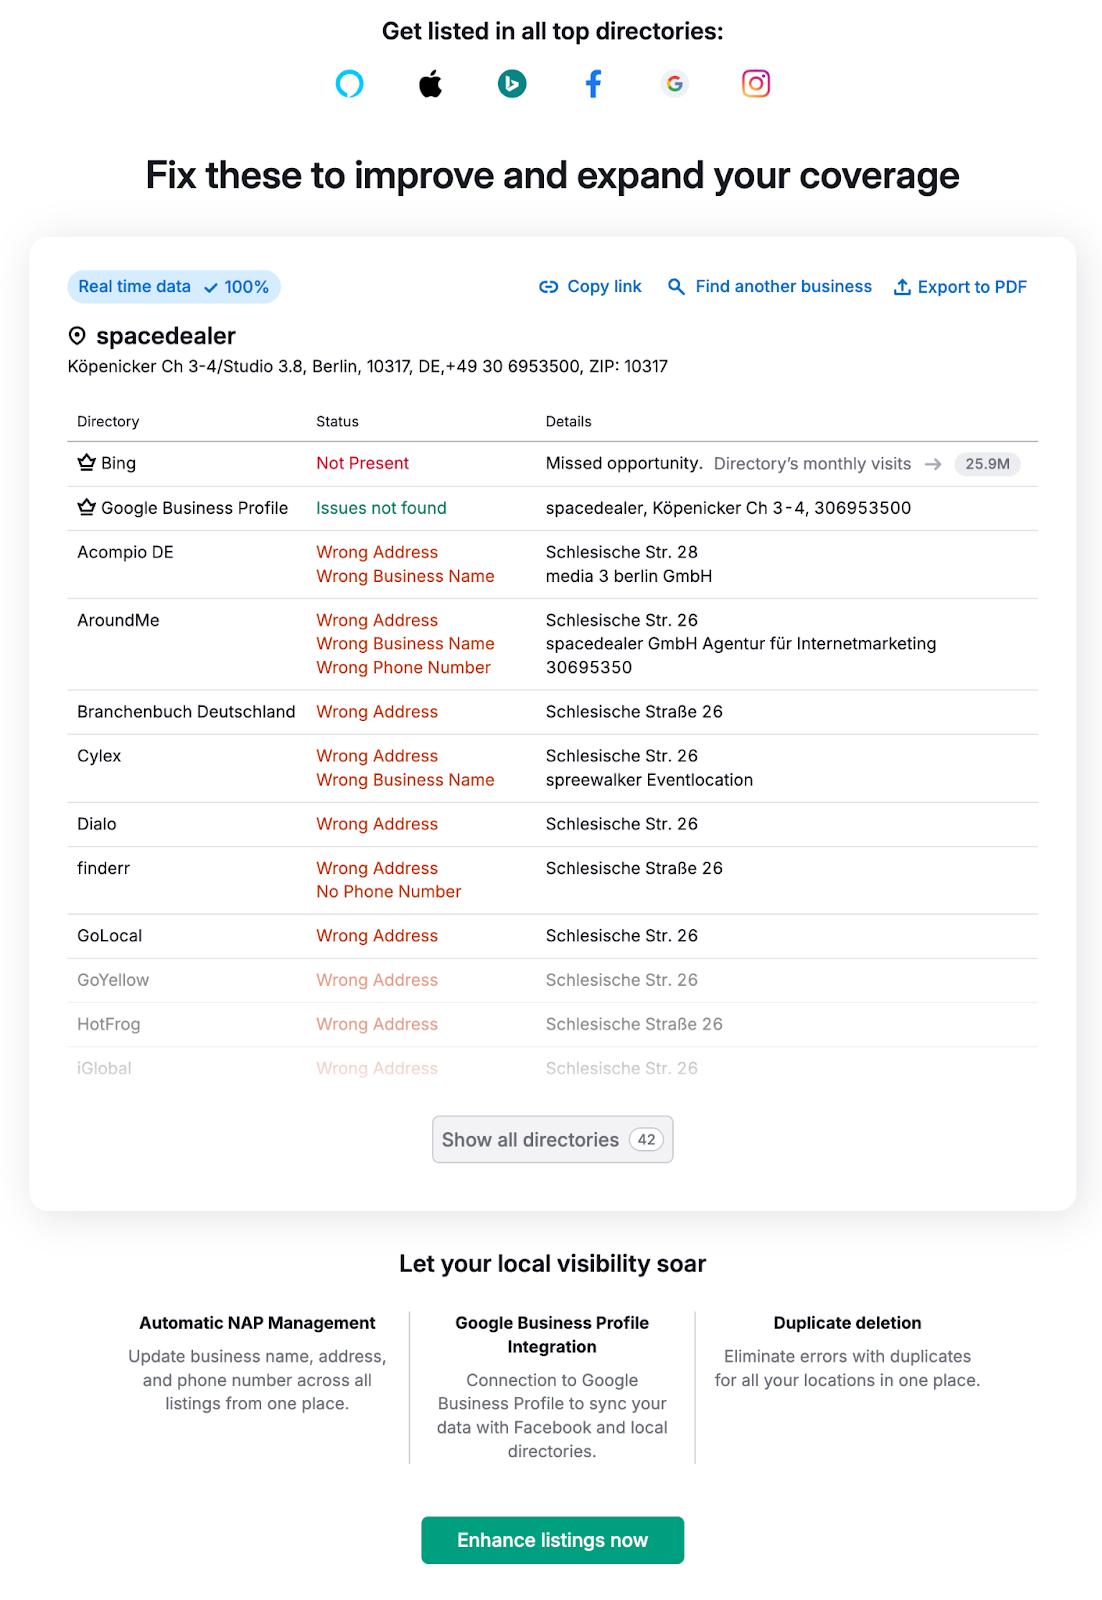The image size is (1102, 1600).
Task: Click the Not Present status for Bing
Action: point(363,464)
